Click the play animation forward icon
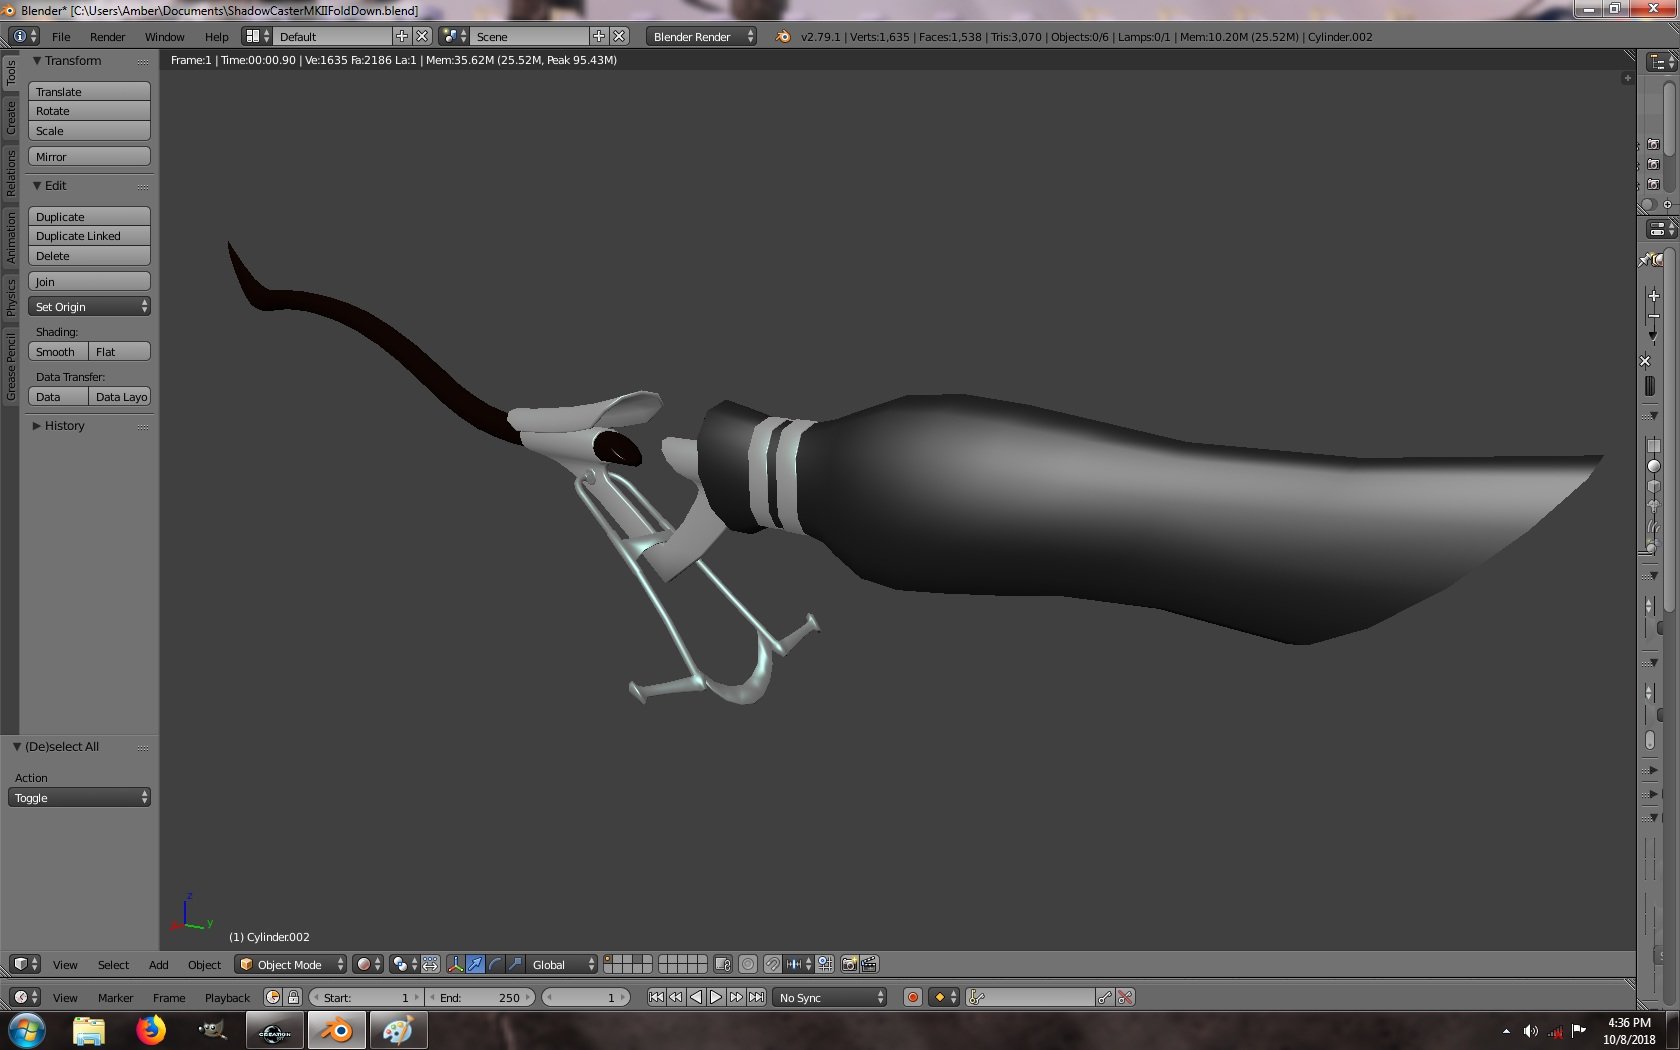Screen dimensions: 1680x1050 716,997
